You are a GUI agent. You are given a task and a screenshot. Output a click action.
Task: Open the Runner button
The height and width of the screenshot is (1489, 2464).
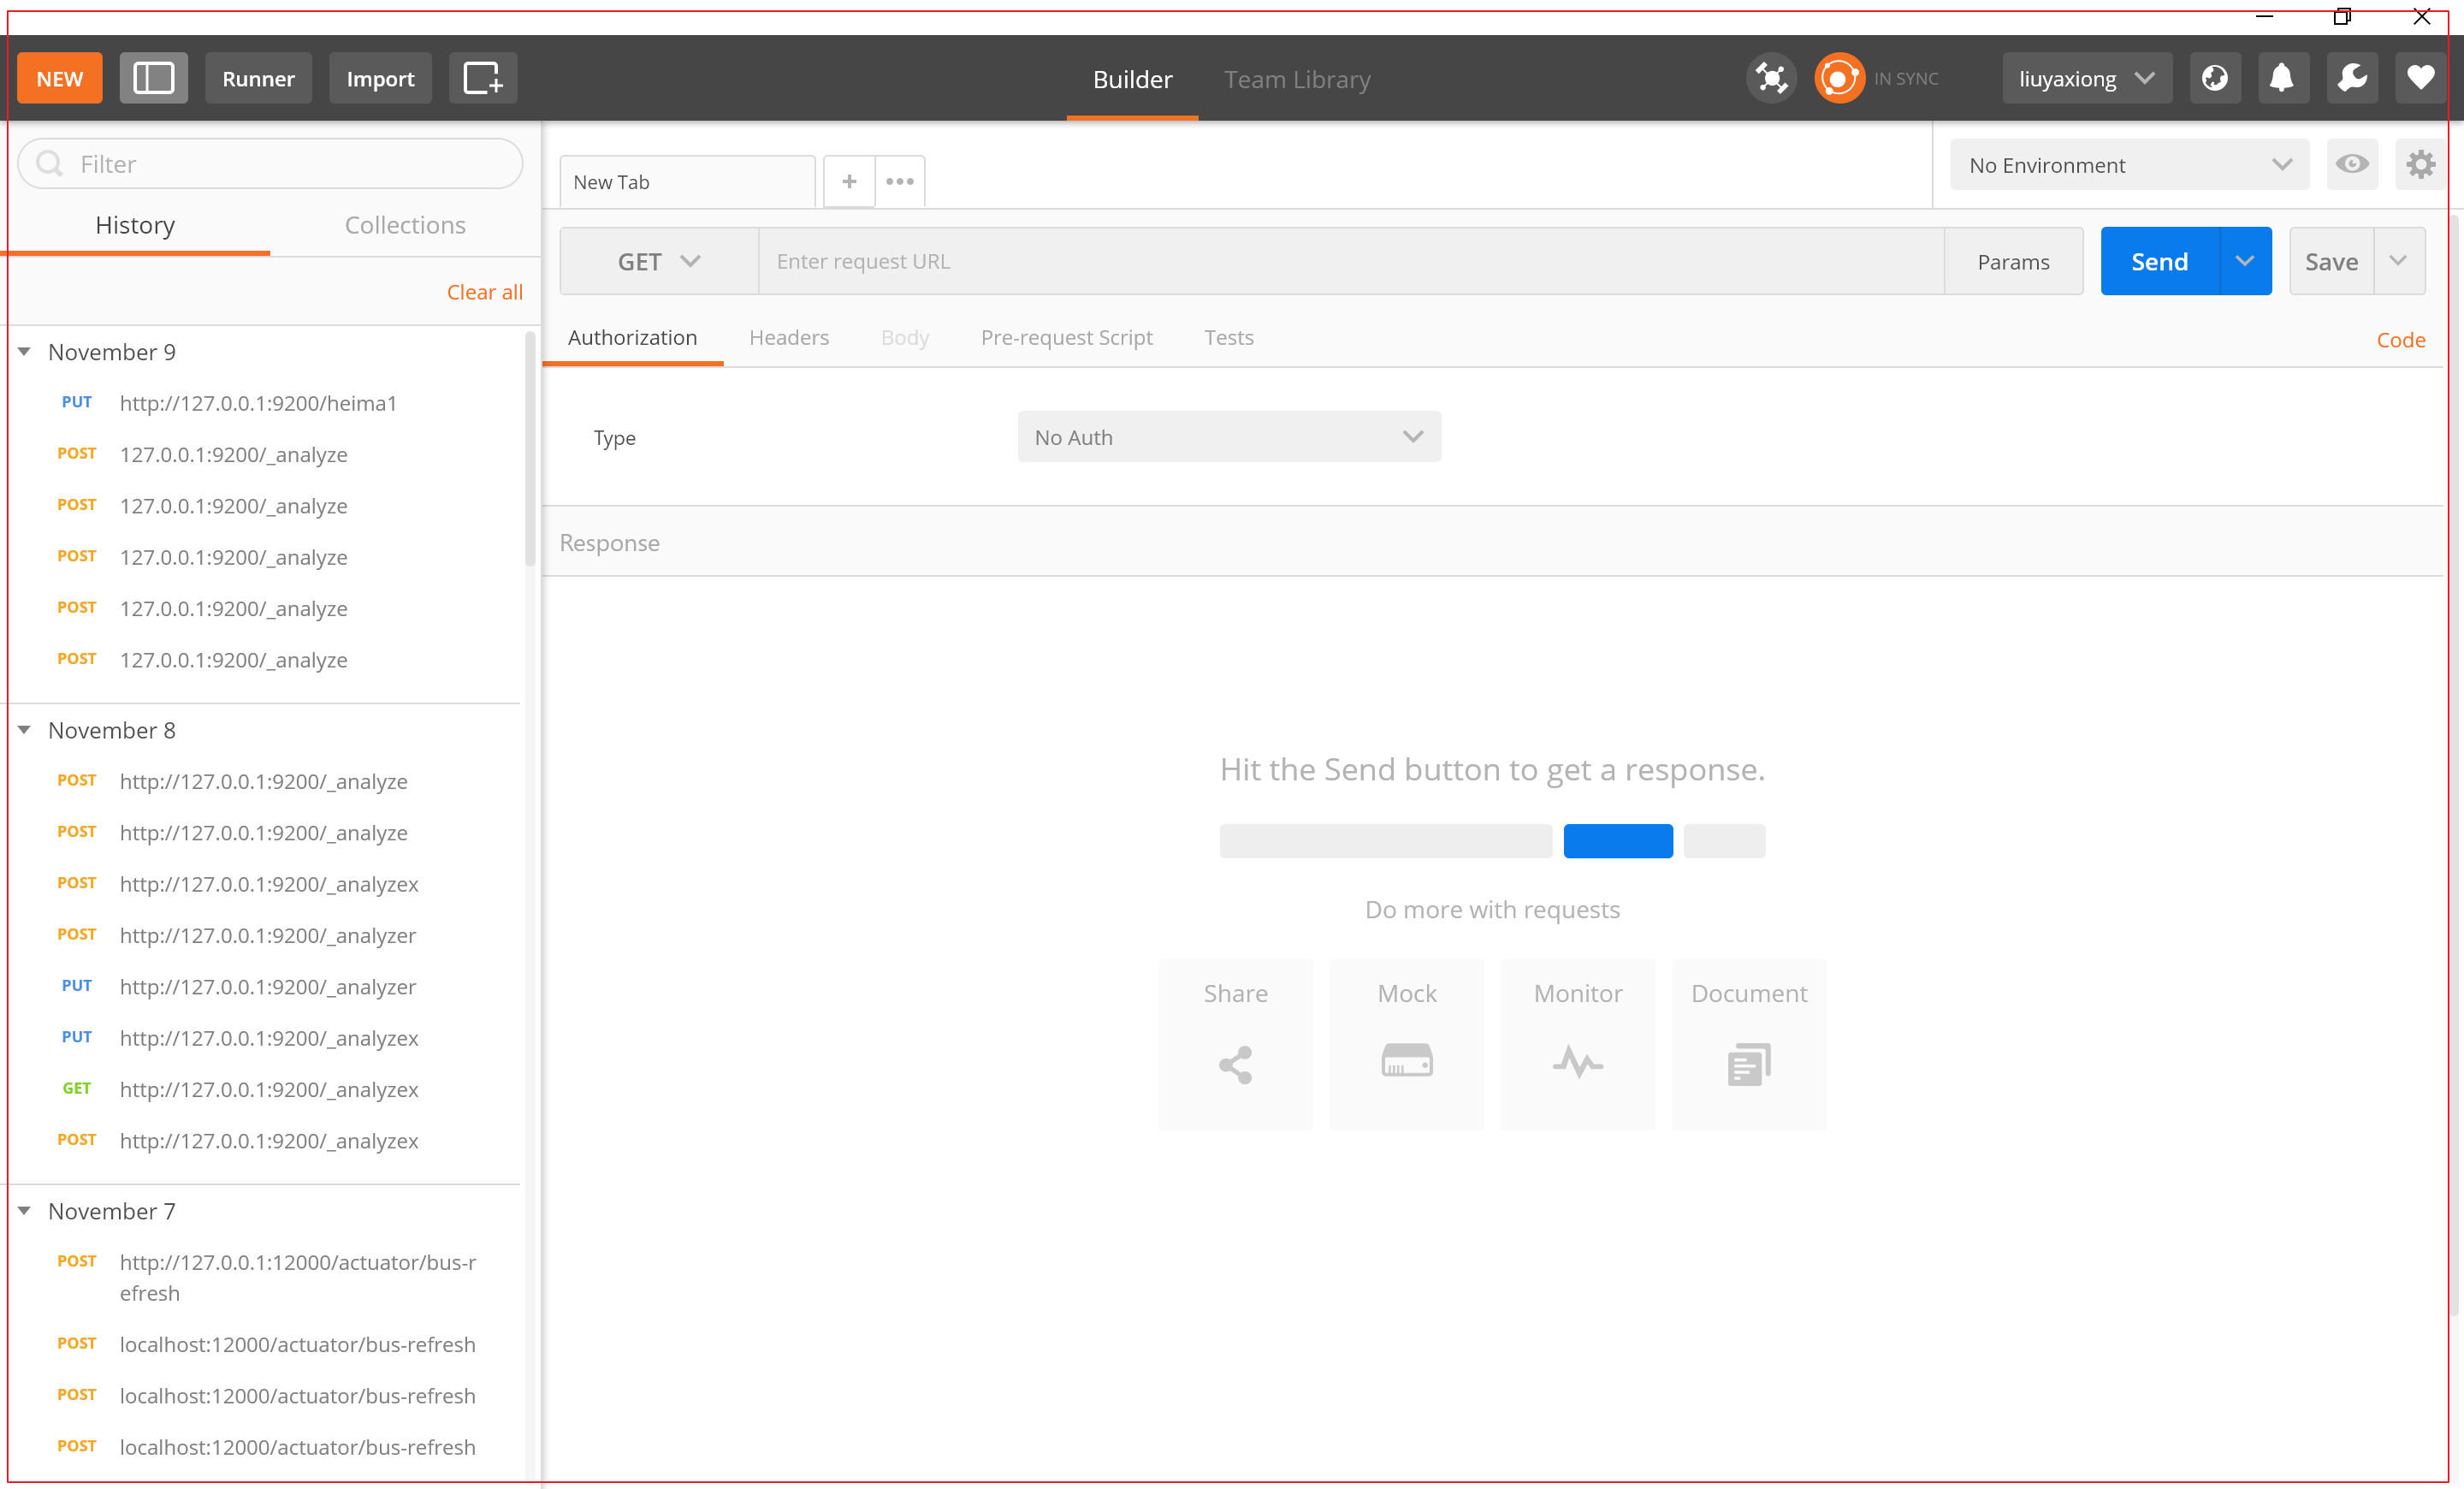(x=258, y=78)
